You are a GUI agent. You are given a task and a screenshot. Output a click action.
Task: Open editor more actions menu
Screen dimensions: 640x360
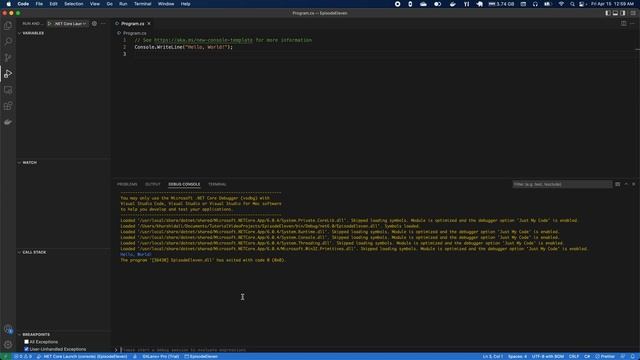point(632,24)
